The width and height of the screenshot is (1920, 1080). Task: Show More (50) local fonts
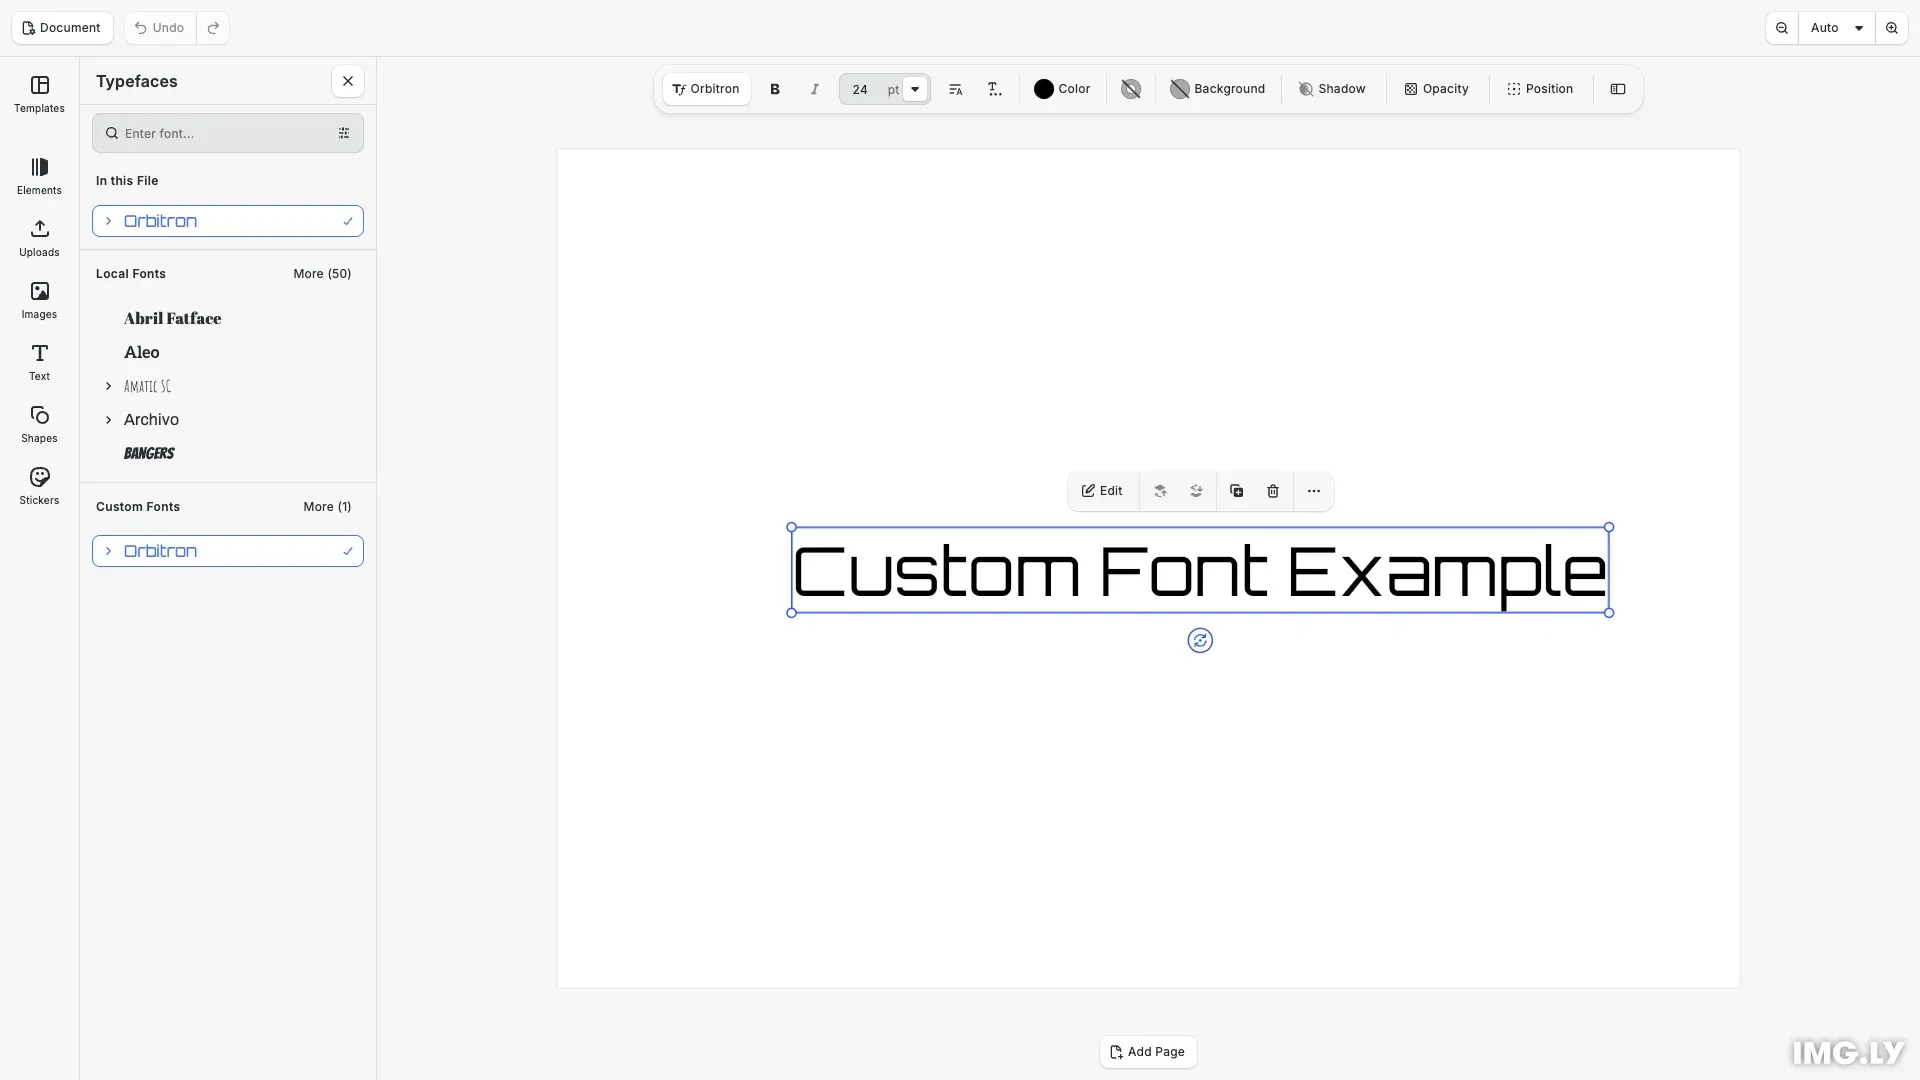click(322, 274)
